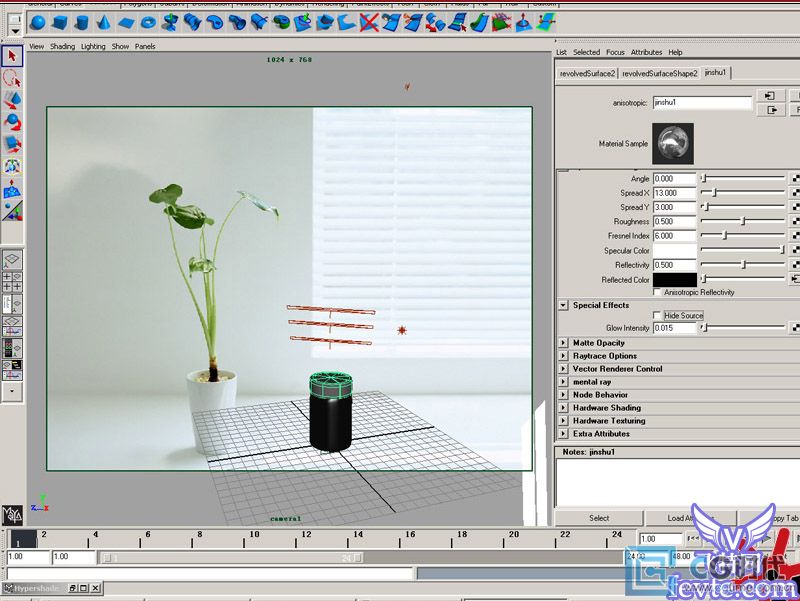Toggle the Hide Source checkbox
The width and height of the screenshot is (800, 601).
657,315
